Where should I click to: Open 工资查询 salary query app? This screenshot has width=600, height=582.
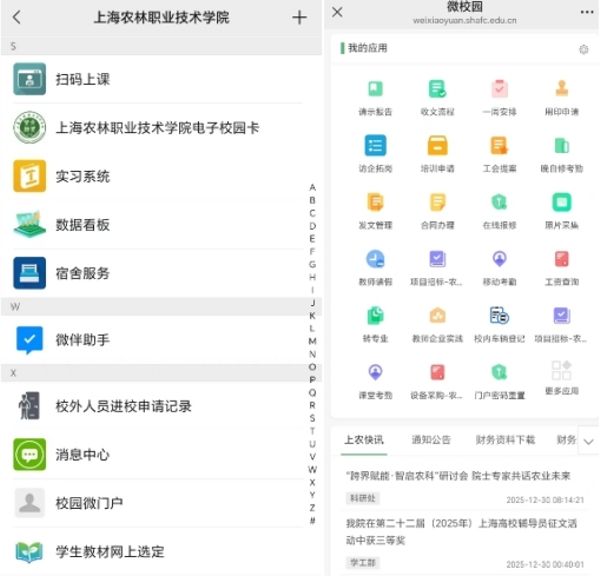click(561, 266)
